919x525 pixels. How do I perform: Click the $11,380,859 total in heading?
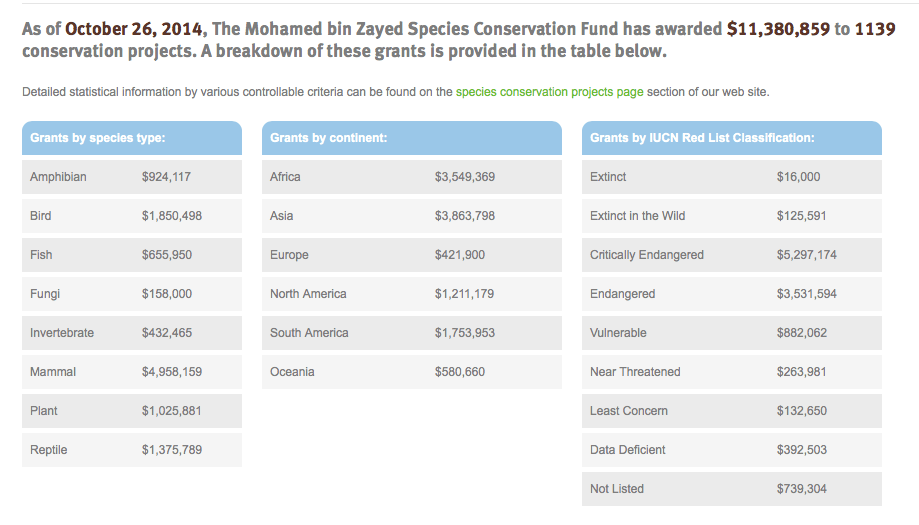click(778, 29)
